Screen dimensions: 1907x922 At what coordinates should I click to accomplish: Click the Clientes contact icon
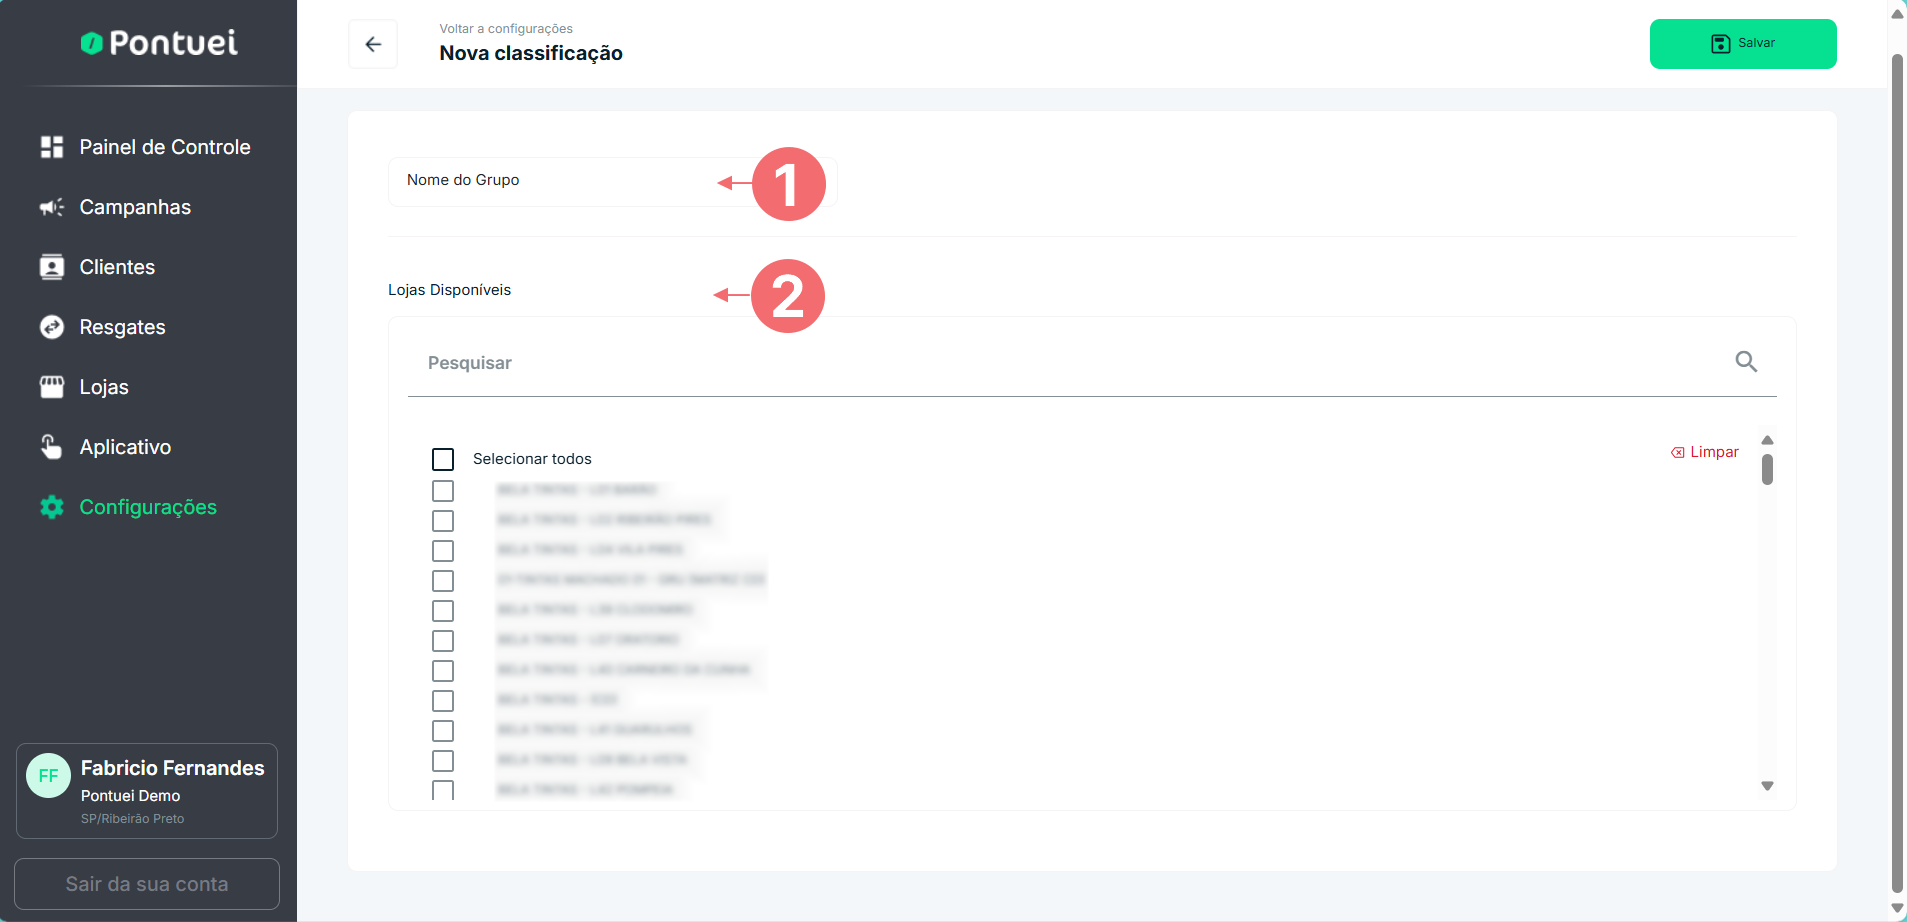coord(52,267)
